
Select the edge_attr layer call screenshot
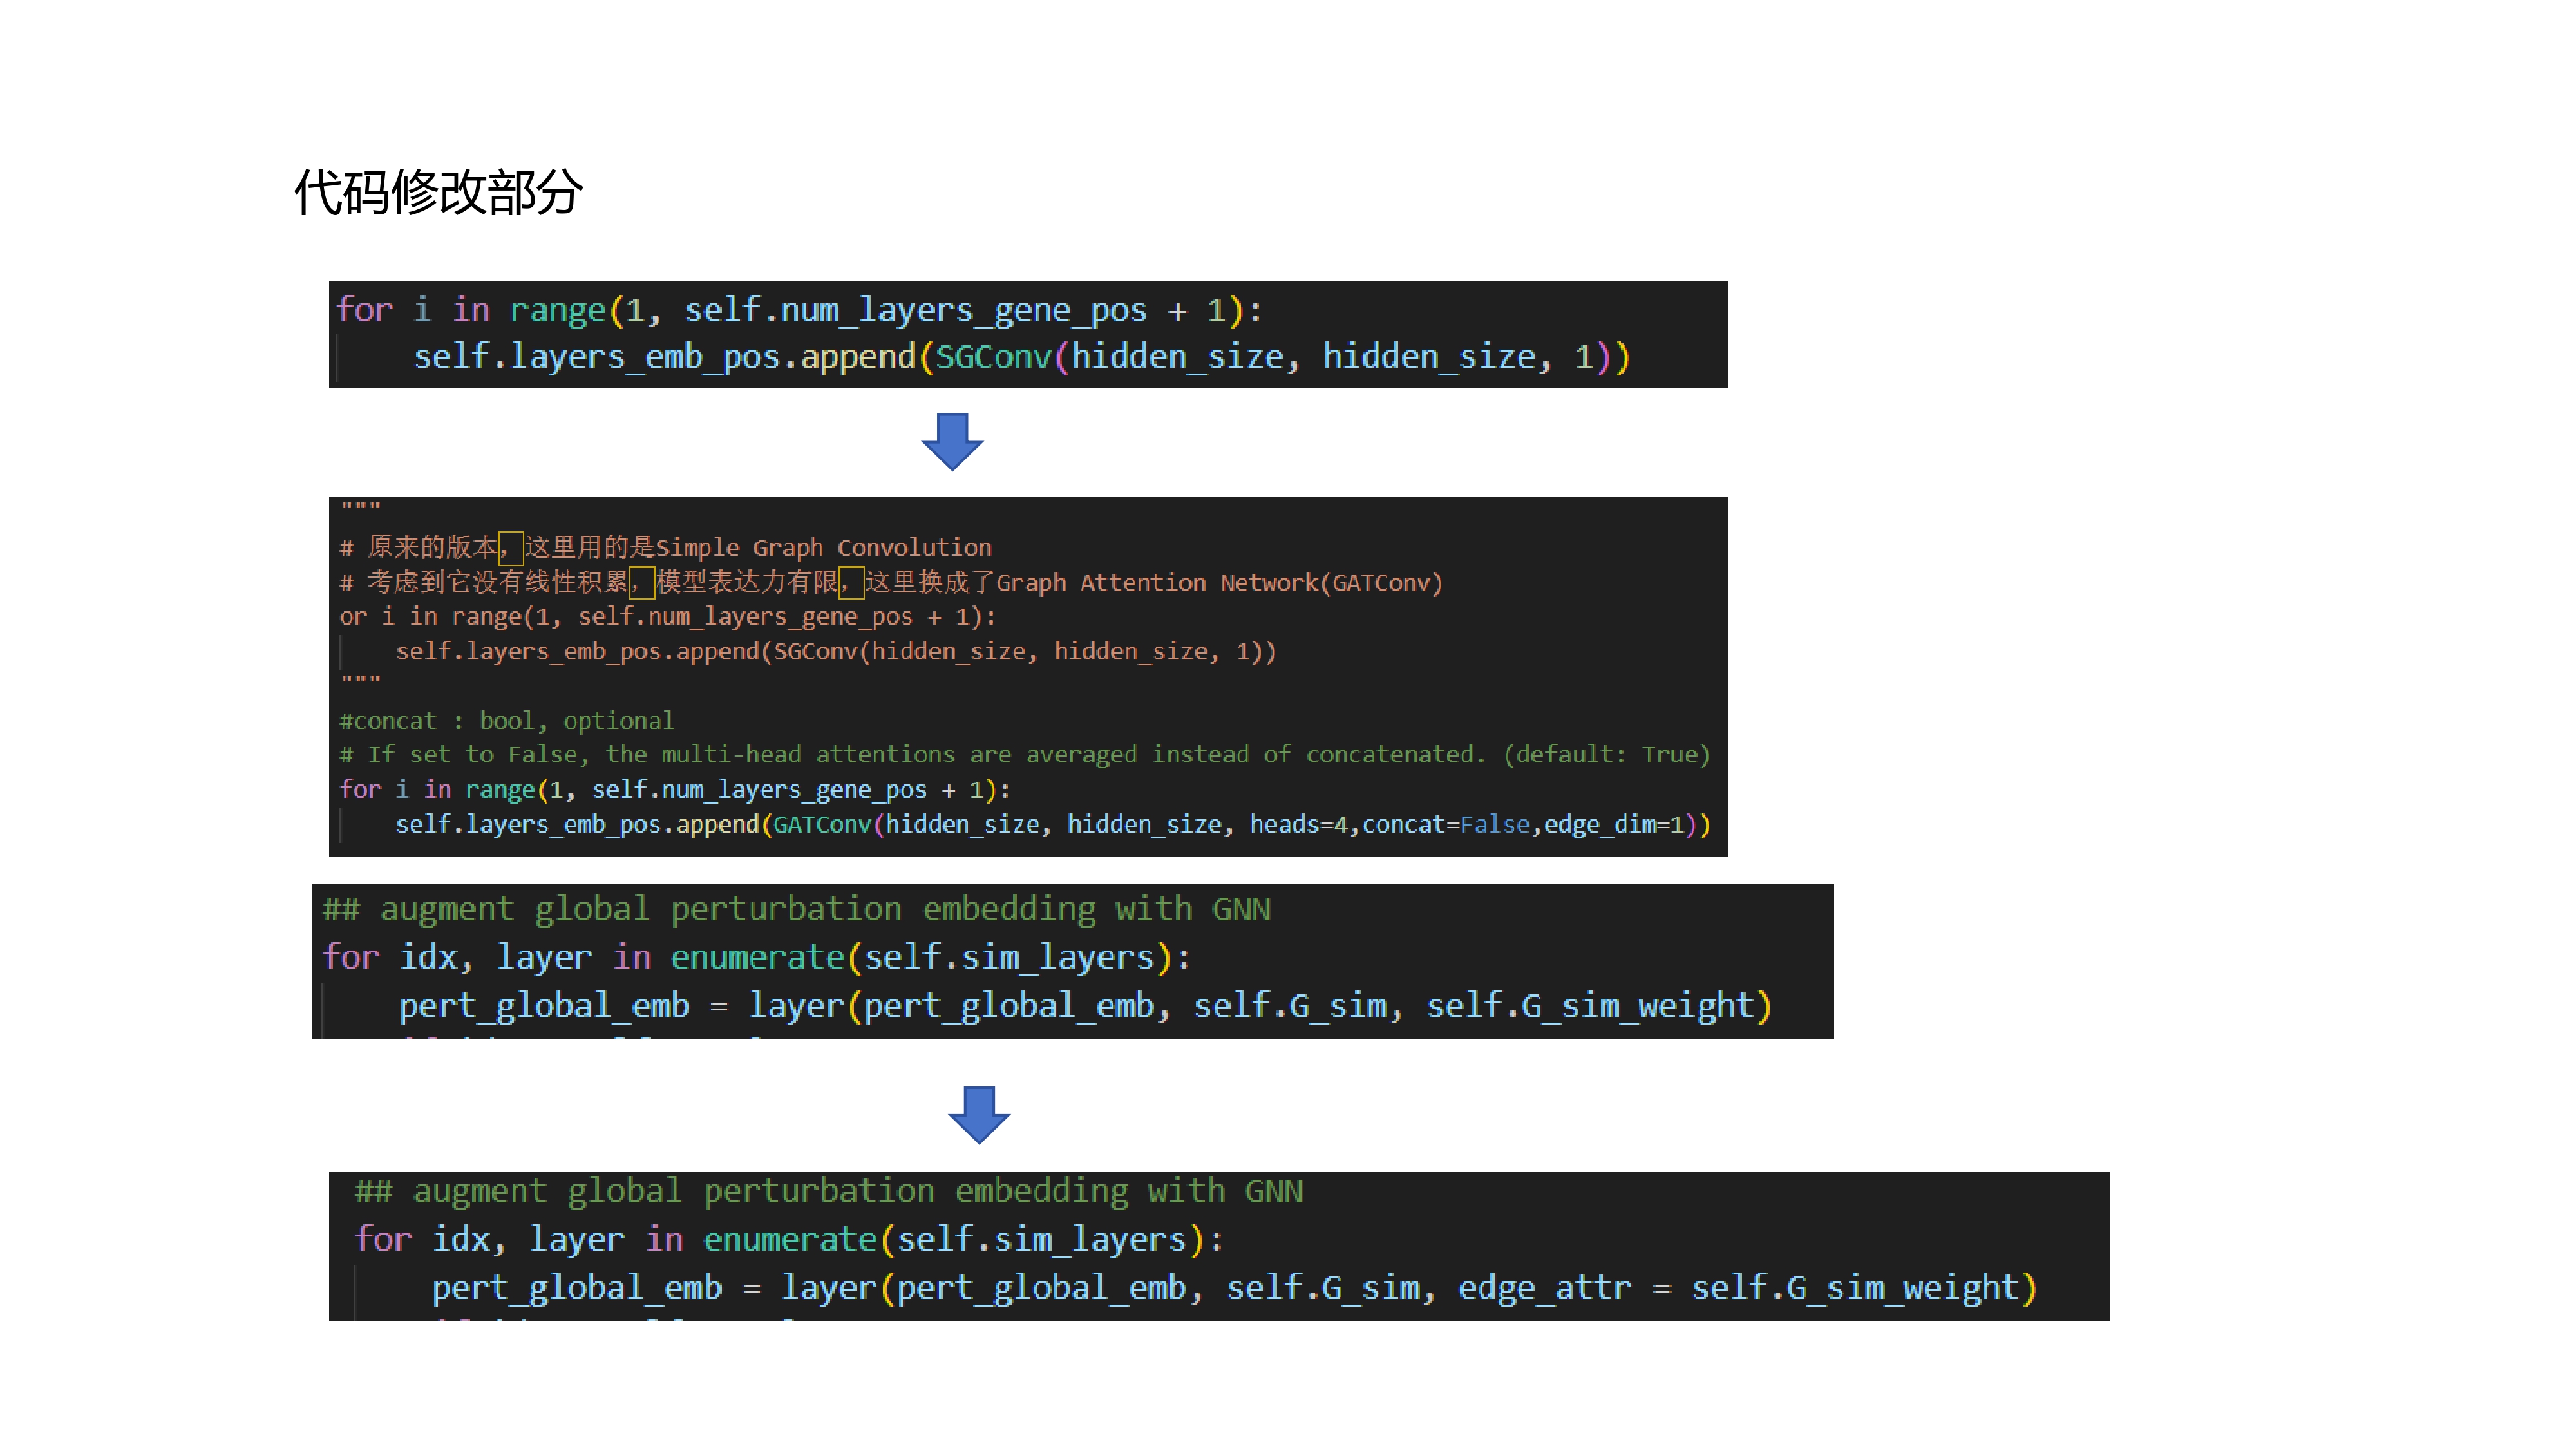pos(1219,1246)
